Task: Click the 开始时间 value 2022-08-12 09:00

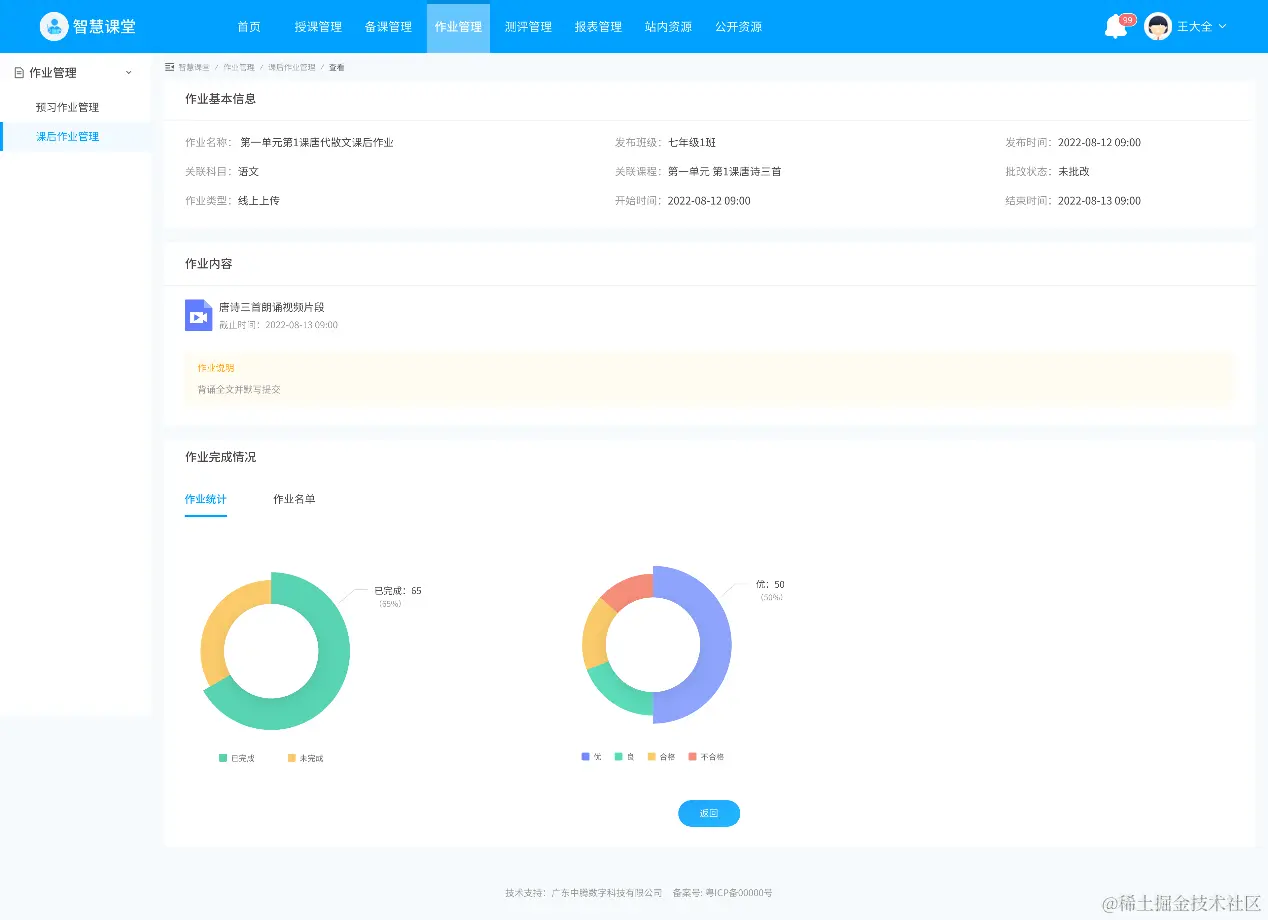Action: (x=709, y=201)
